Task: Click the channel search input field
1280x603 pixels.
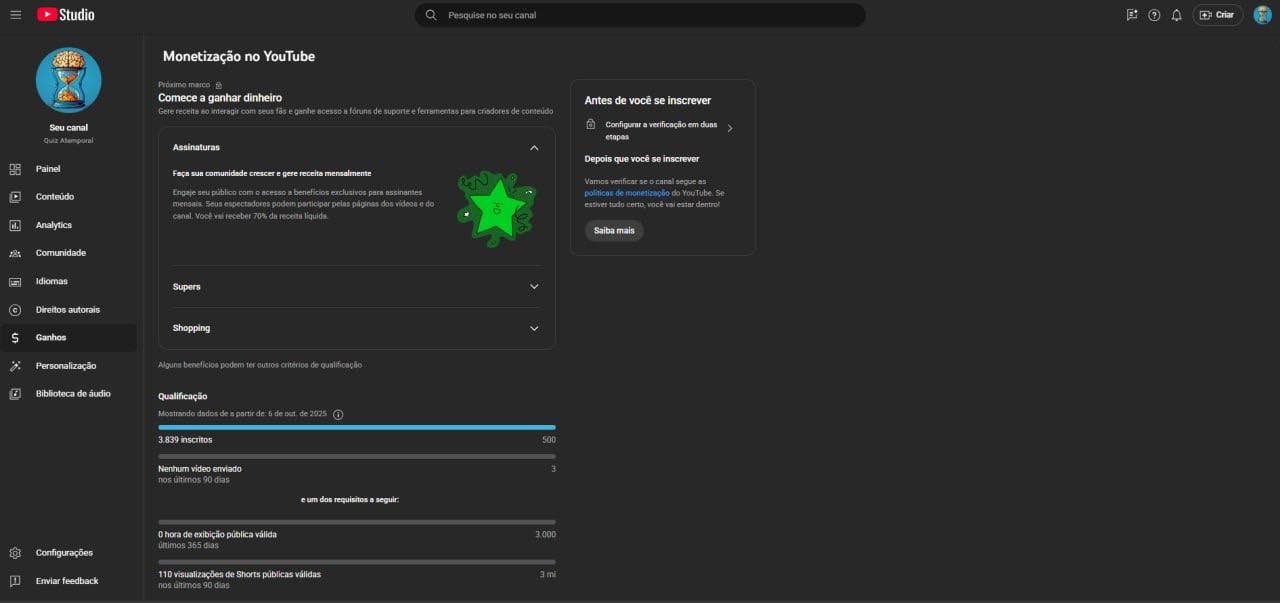Action: tap(640, 15)
